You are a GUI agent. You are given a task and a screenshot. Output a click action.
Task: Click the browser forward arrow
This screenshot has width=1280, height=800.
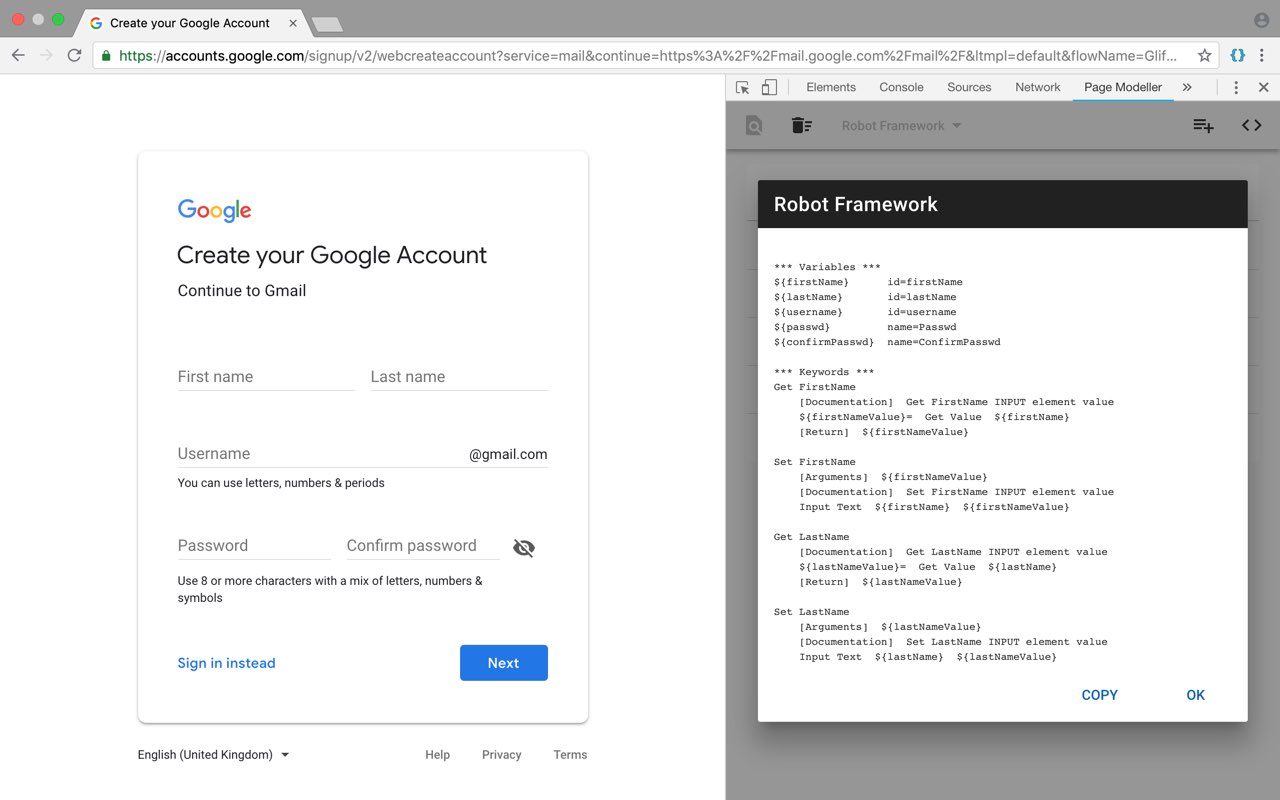point(46,56)
